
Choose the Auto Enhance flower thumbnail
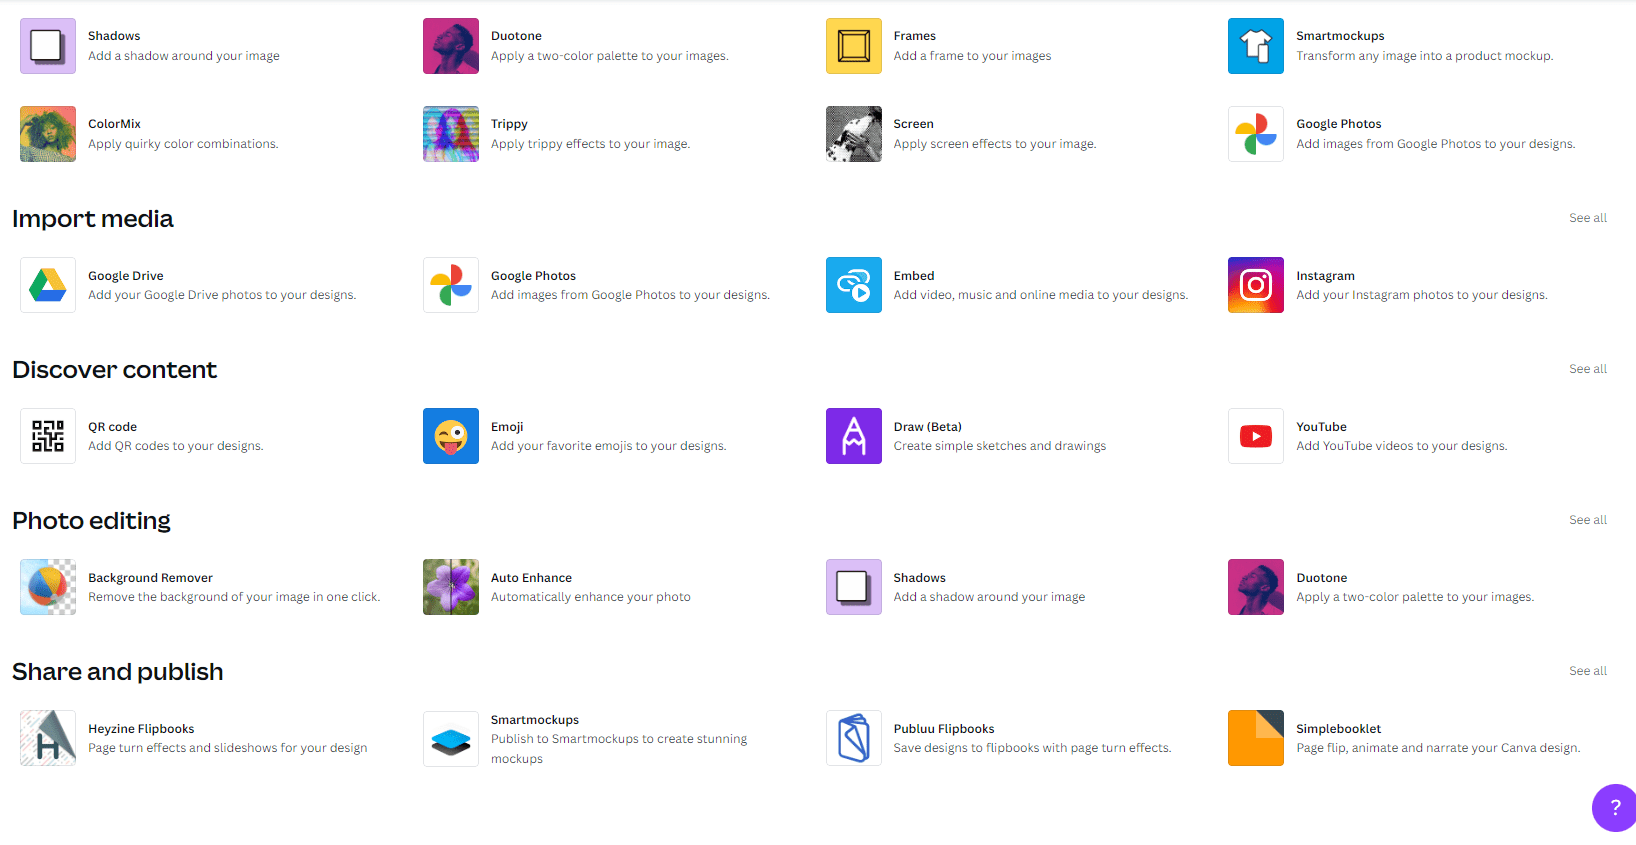(450, 587)
